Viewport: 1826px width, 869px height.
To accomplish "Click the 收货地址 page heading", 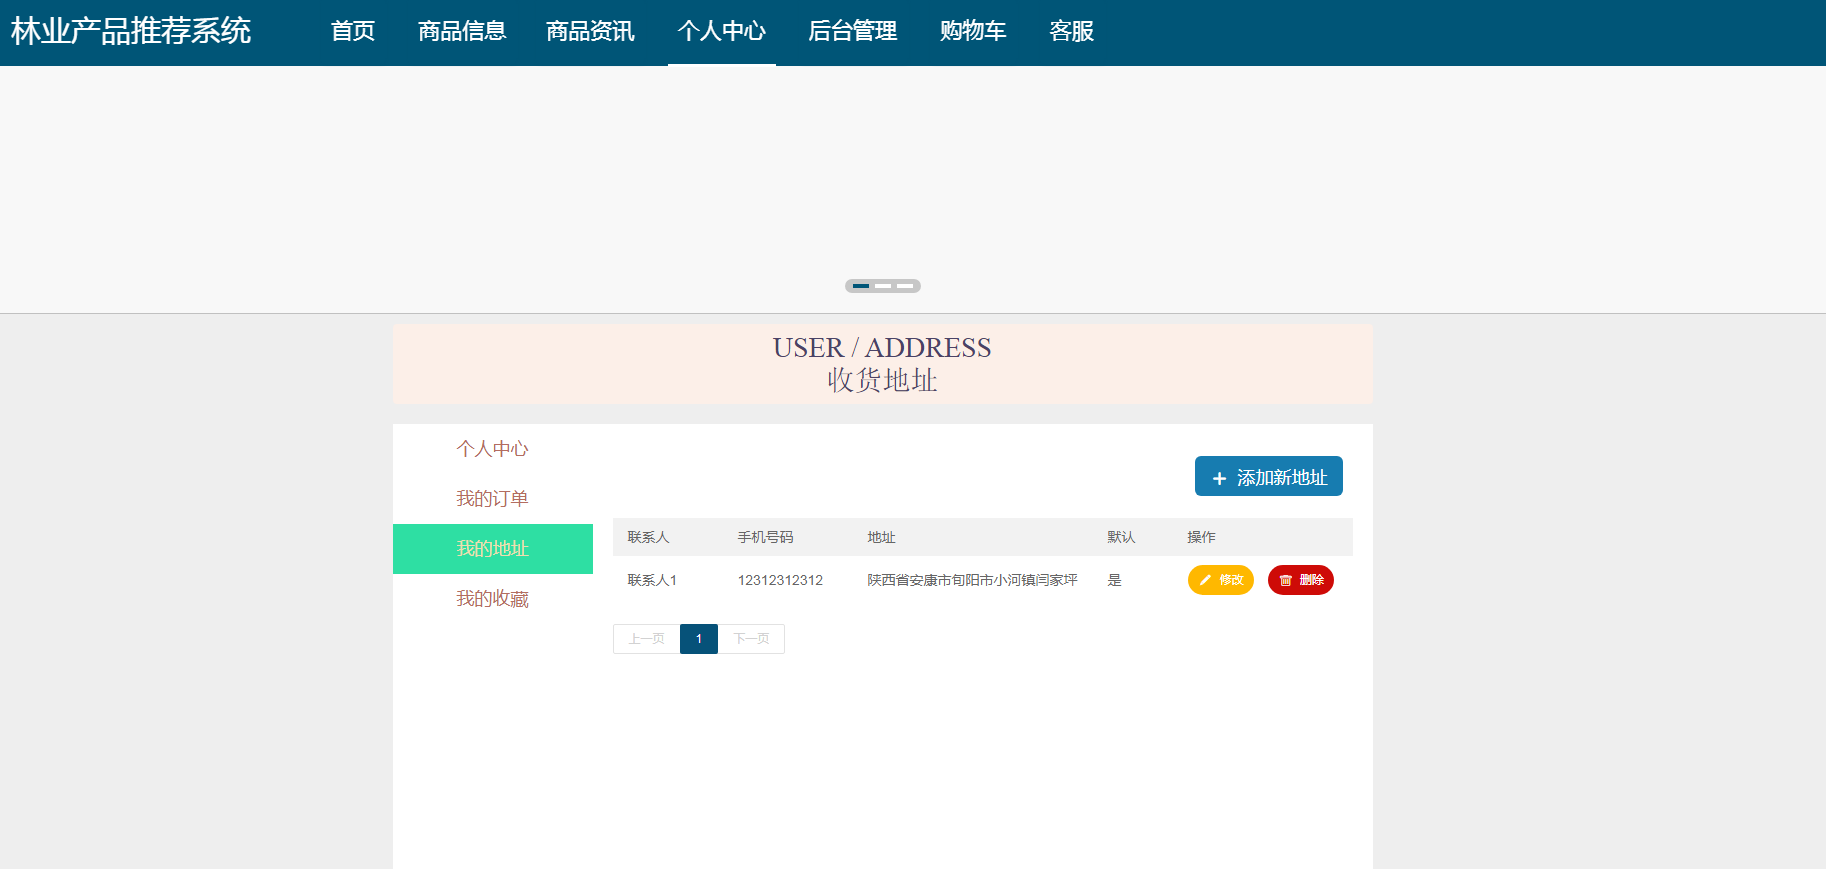I will 882,381.
